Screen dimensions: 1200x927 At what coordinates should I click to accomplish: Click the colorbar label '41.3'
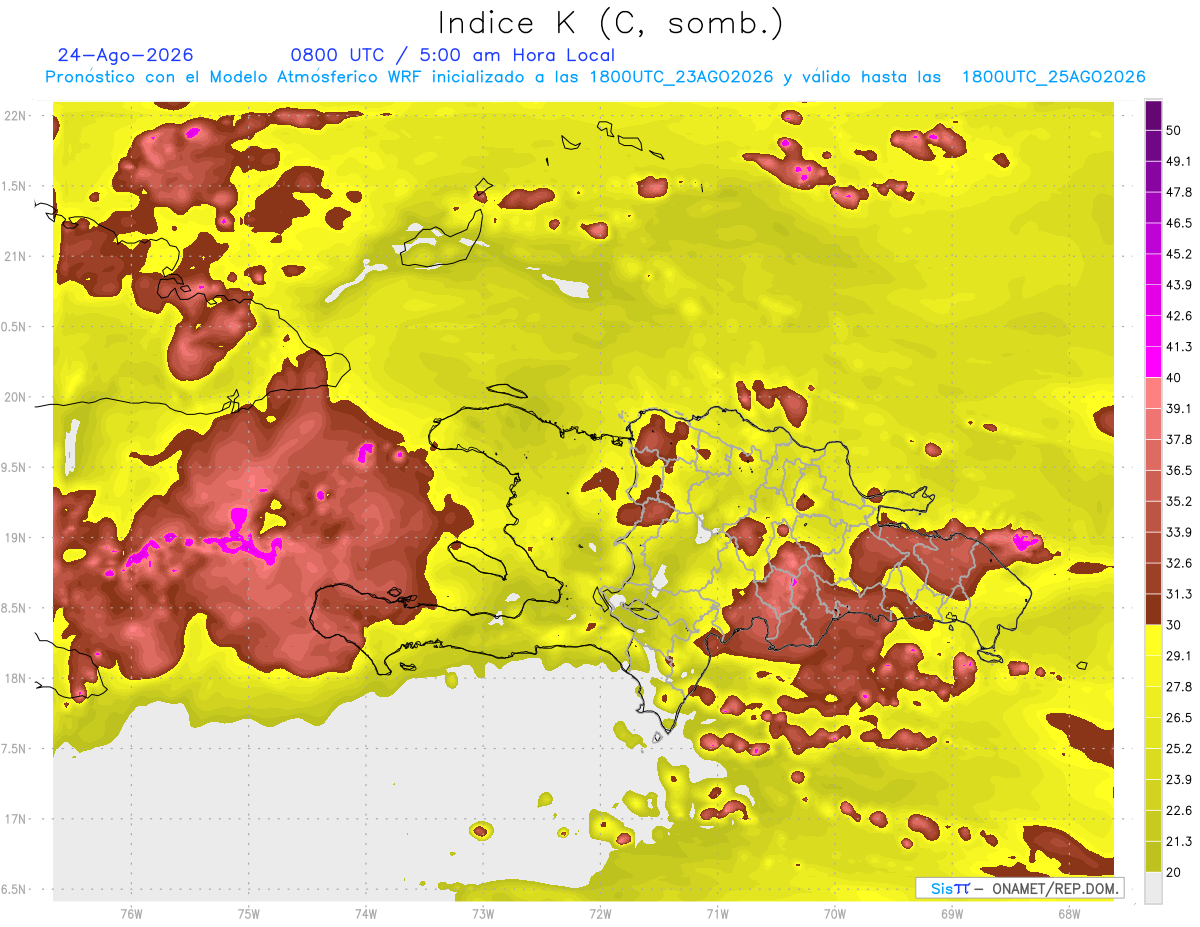tap(1179, 347)
